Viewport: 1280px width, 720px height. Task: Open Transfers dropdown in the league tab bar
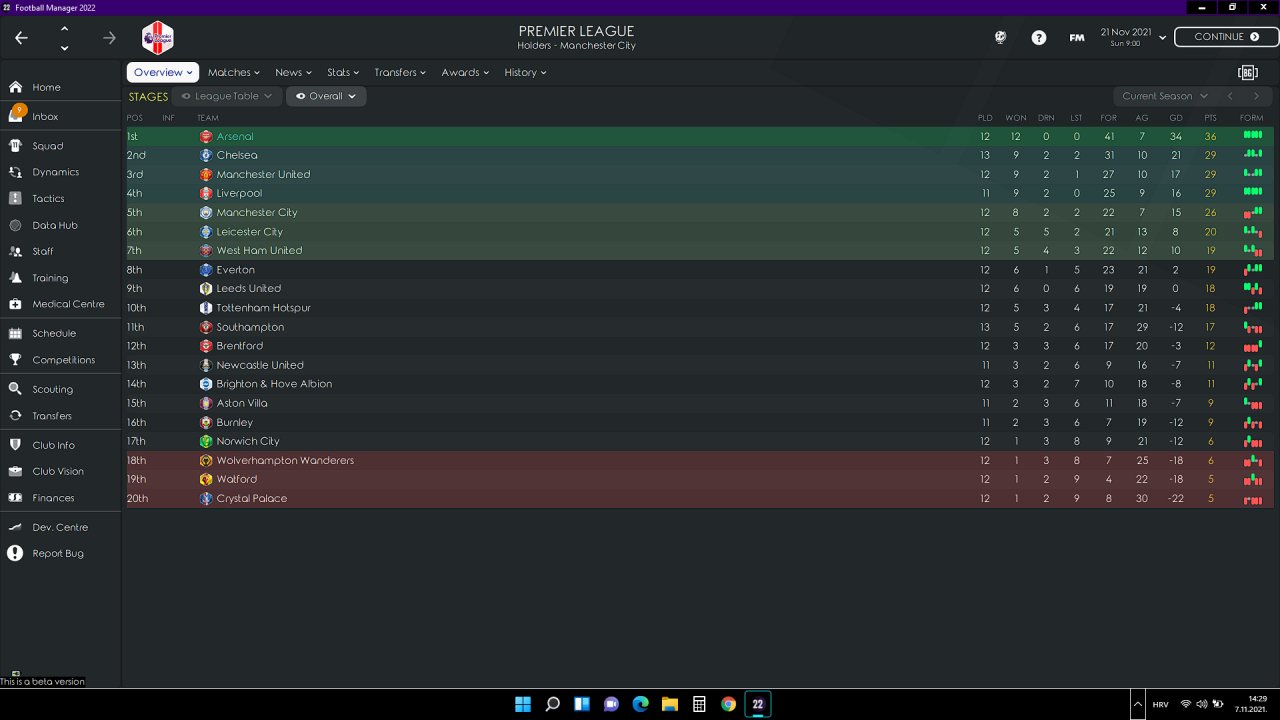click(x=400, y=72)
